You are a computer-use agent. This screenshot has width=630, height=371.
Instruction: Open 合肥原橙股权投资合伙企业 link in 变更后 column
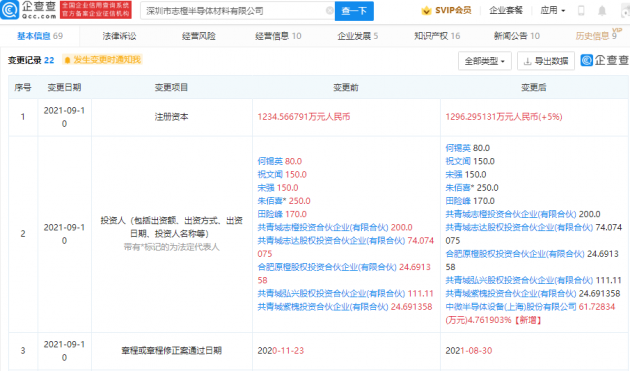515,254
